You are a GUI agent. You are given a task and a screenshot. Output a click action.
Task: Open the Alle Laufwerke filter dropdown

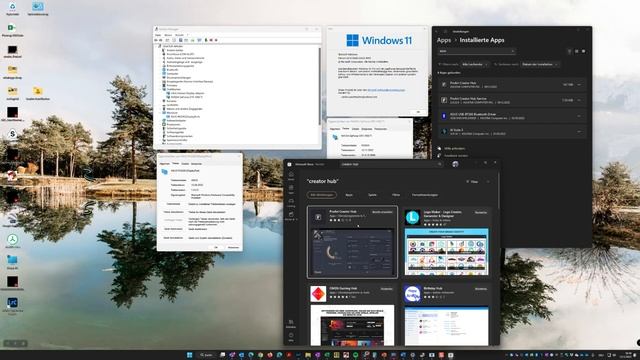475,64
